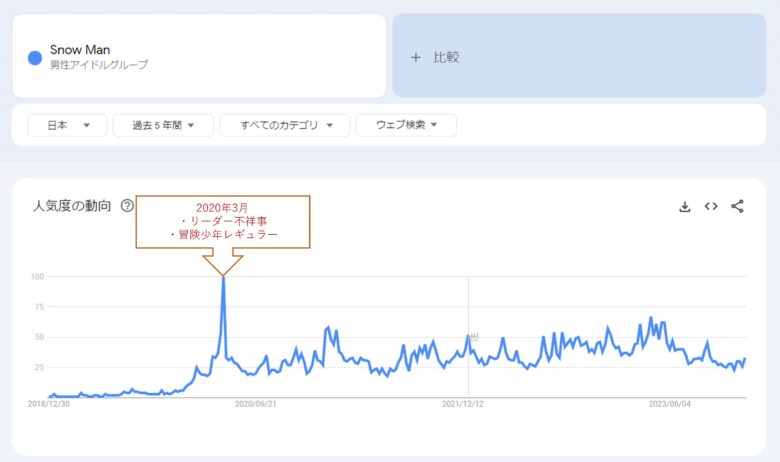Download the trend chart data as CSV
The width and height of the screenshot is (780, 462).
point(685,206)
